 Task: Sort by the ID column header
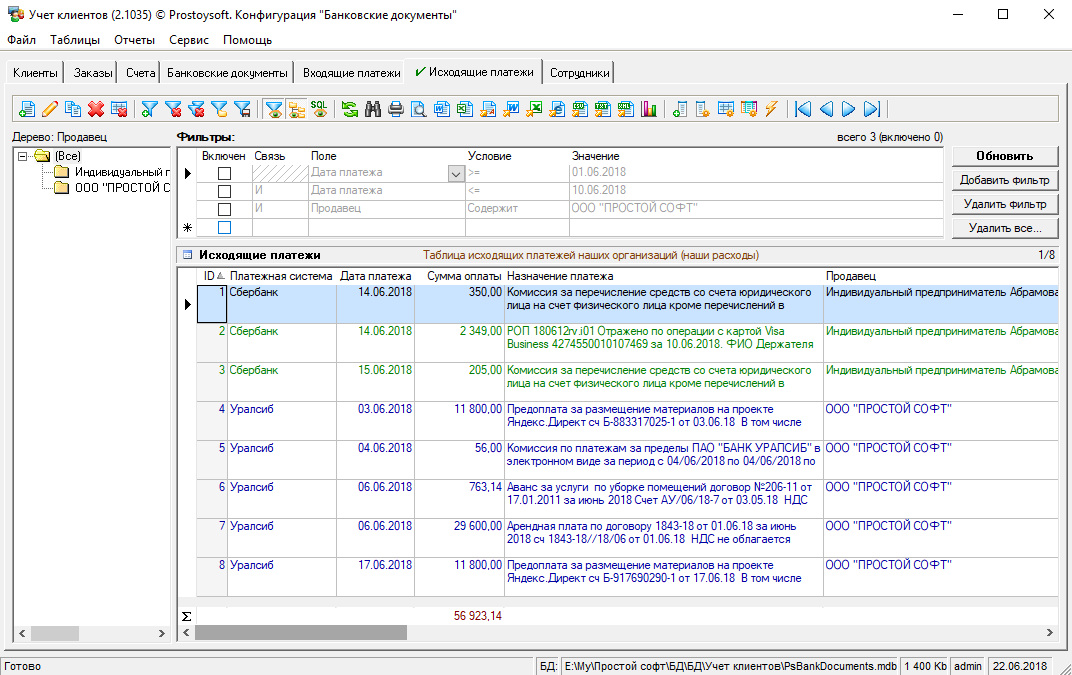(211, 275)
